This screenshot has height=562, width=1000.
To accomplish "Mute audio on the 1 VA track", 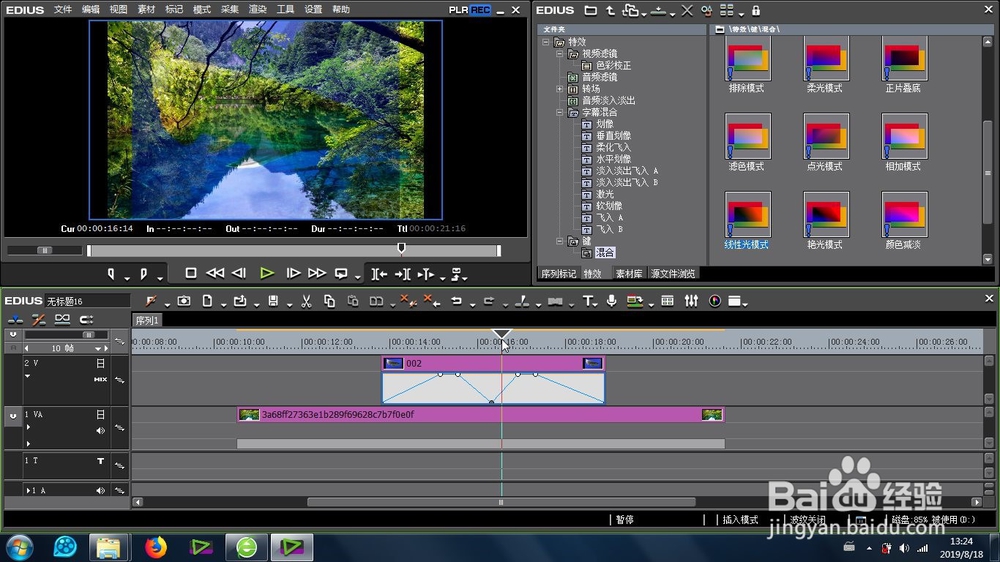I will [100, 431].
